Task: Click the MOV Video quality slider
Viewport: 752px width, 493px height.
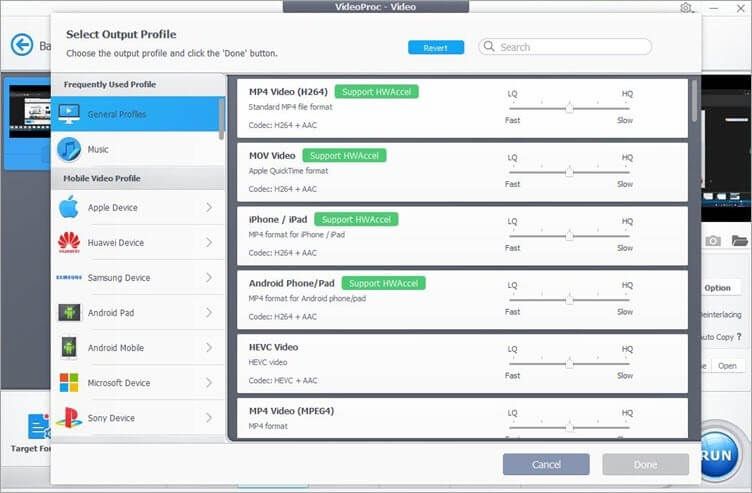Action: pos(569,171)
